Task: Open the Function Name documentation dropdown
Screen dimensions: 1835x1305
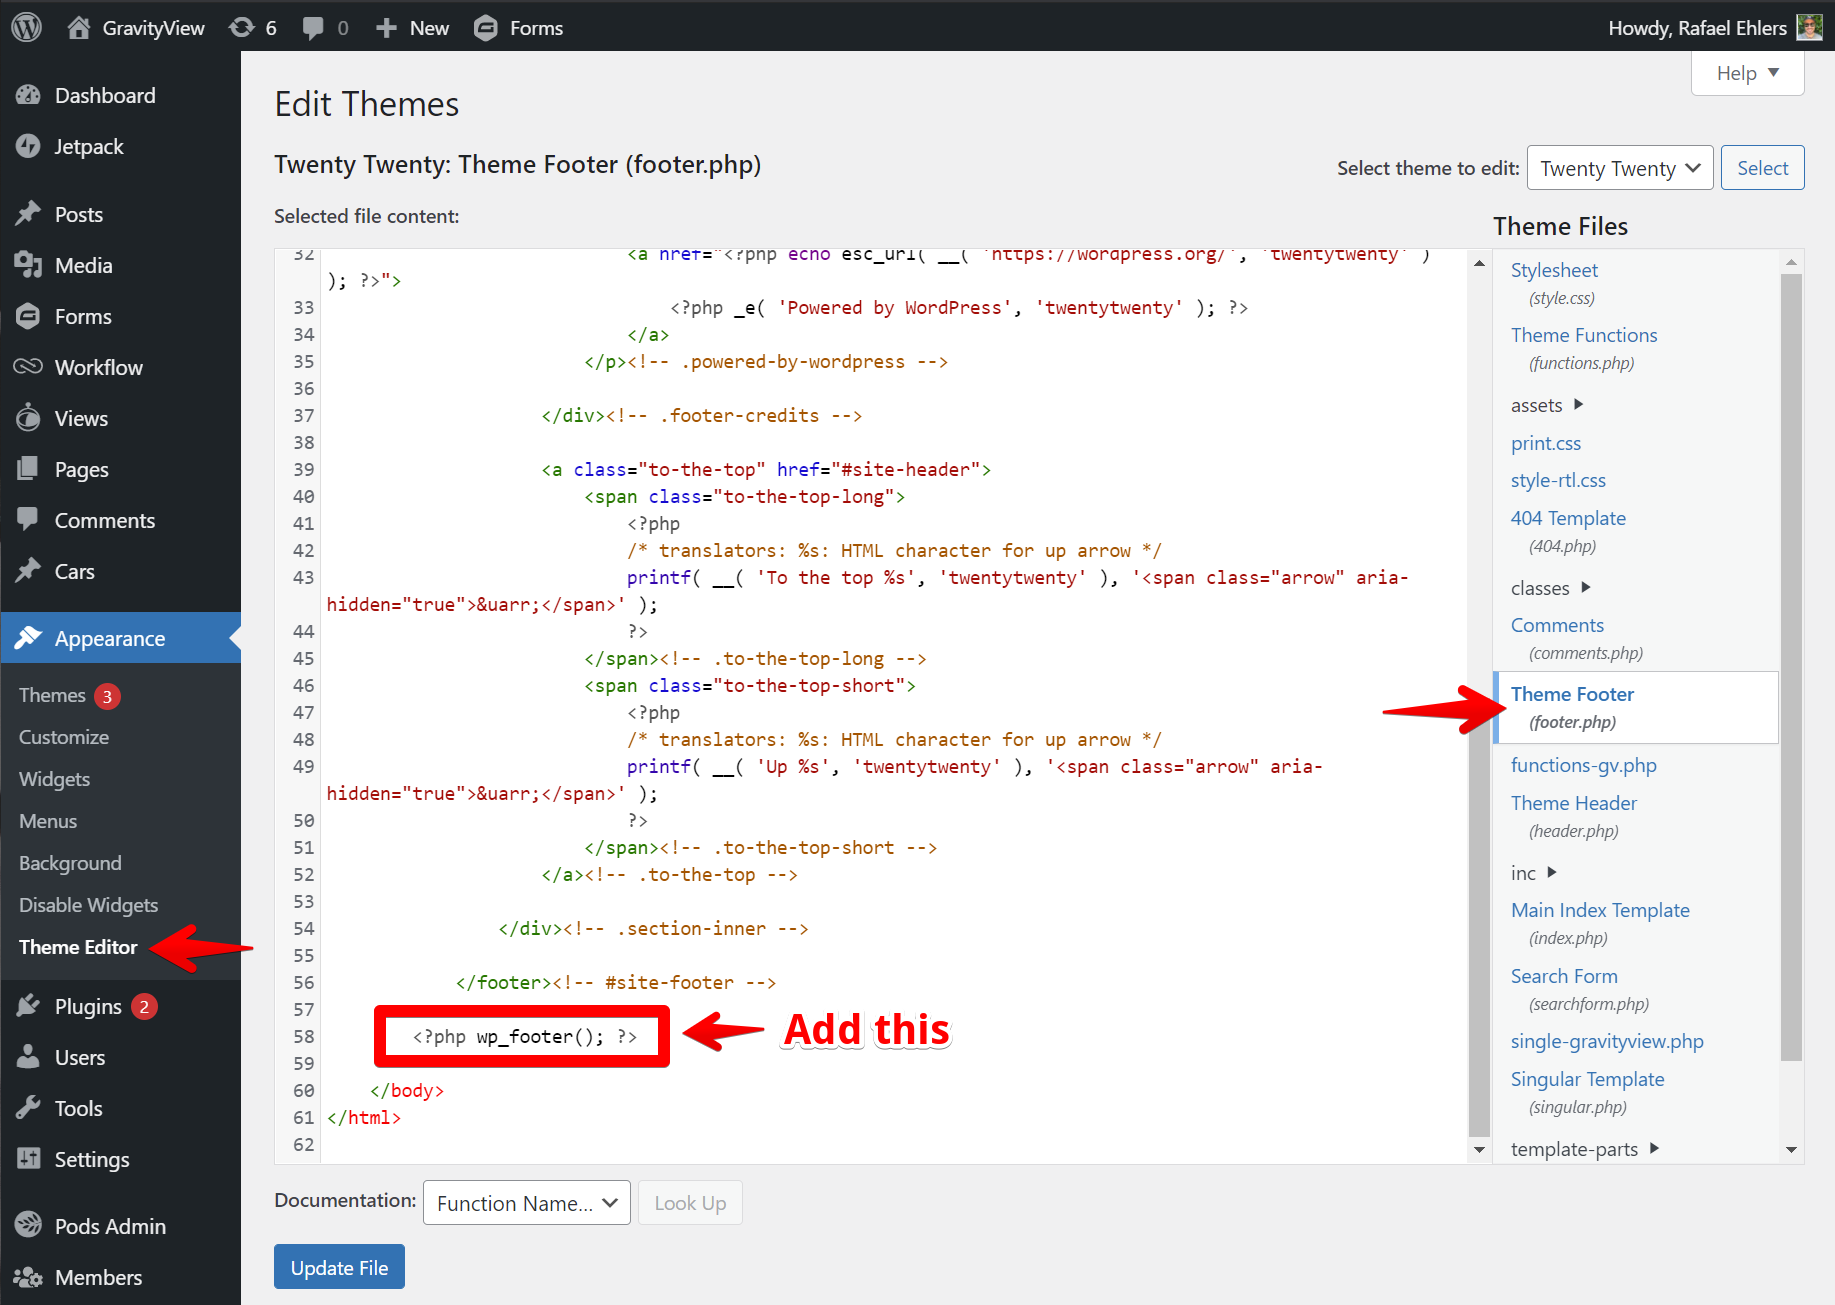Action: pyautogui.click(x=526, y=1203)
